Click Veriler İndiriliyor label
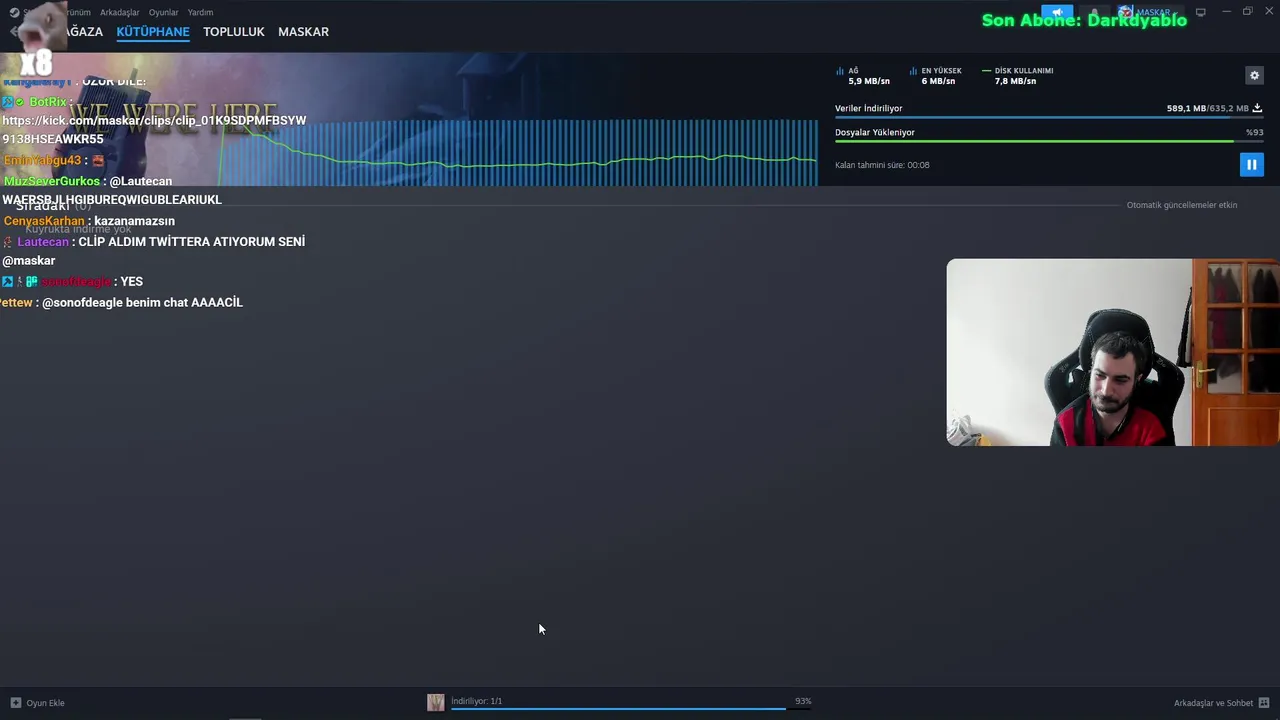 pyautogui.click(x=869, y=108)
